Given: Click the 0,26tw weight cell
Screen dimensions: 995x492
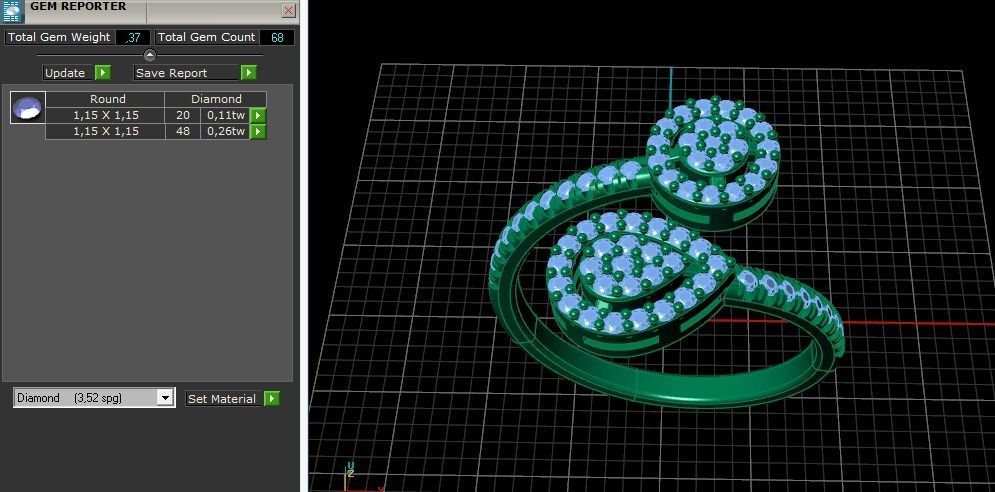Looking at the screenshot, I should 225,131.
